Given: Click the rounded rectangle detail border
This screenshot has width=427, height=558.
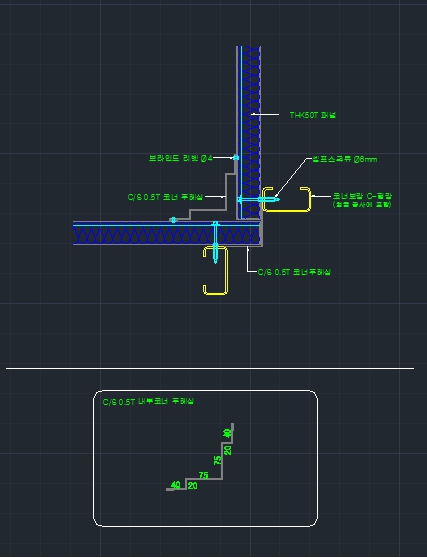Looking at the screenshot, I should pyautogui.click(x=205, y=458).
